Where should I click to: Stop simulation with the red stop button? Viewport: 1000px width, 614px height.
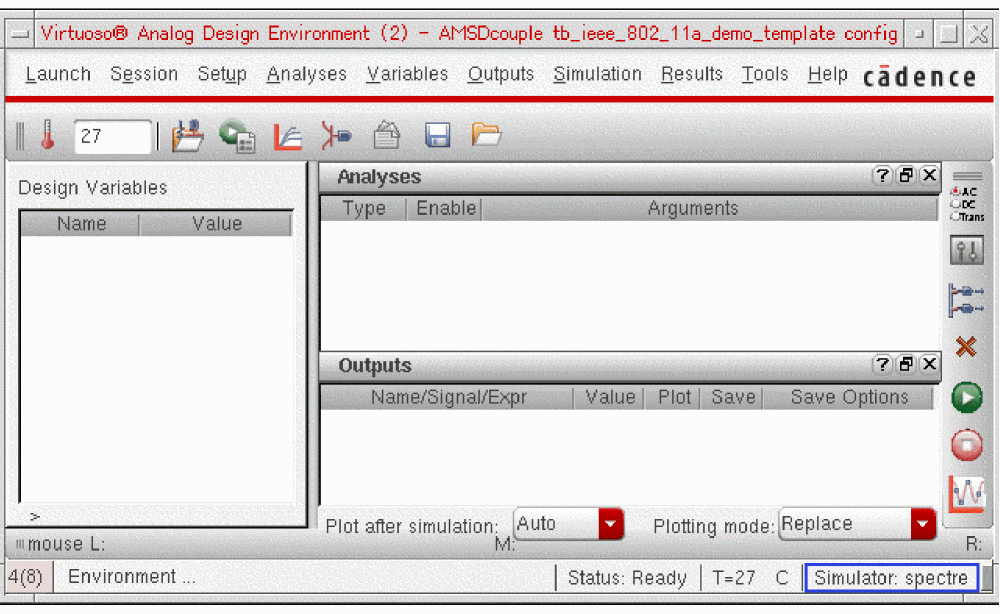tap(967, 444)
